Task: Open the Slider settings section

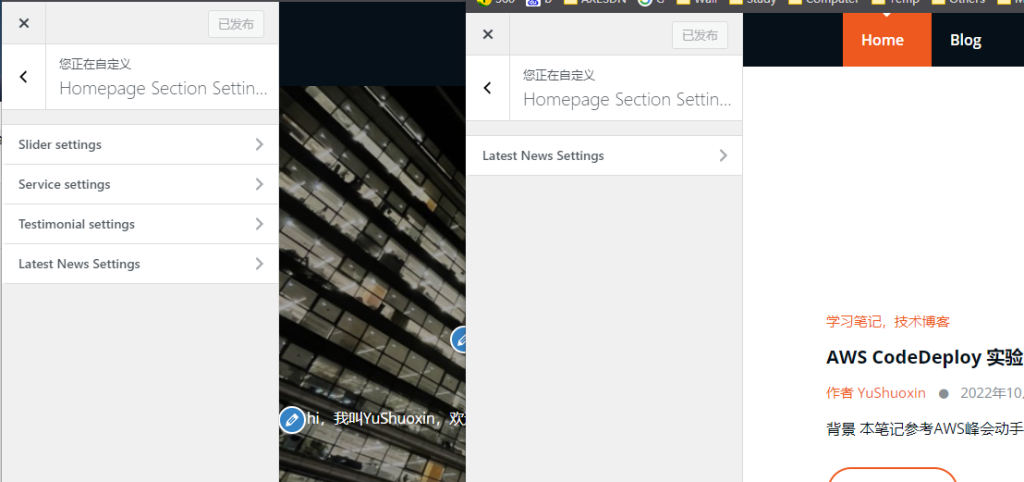Action: tap(60, 145)
